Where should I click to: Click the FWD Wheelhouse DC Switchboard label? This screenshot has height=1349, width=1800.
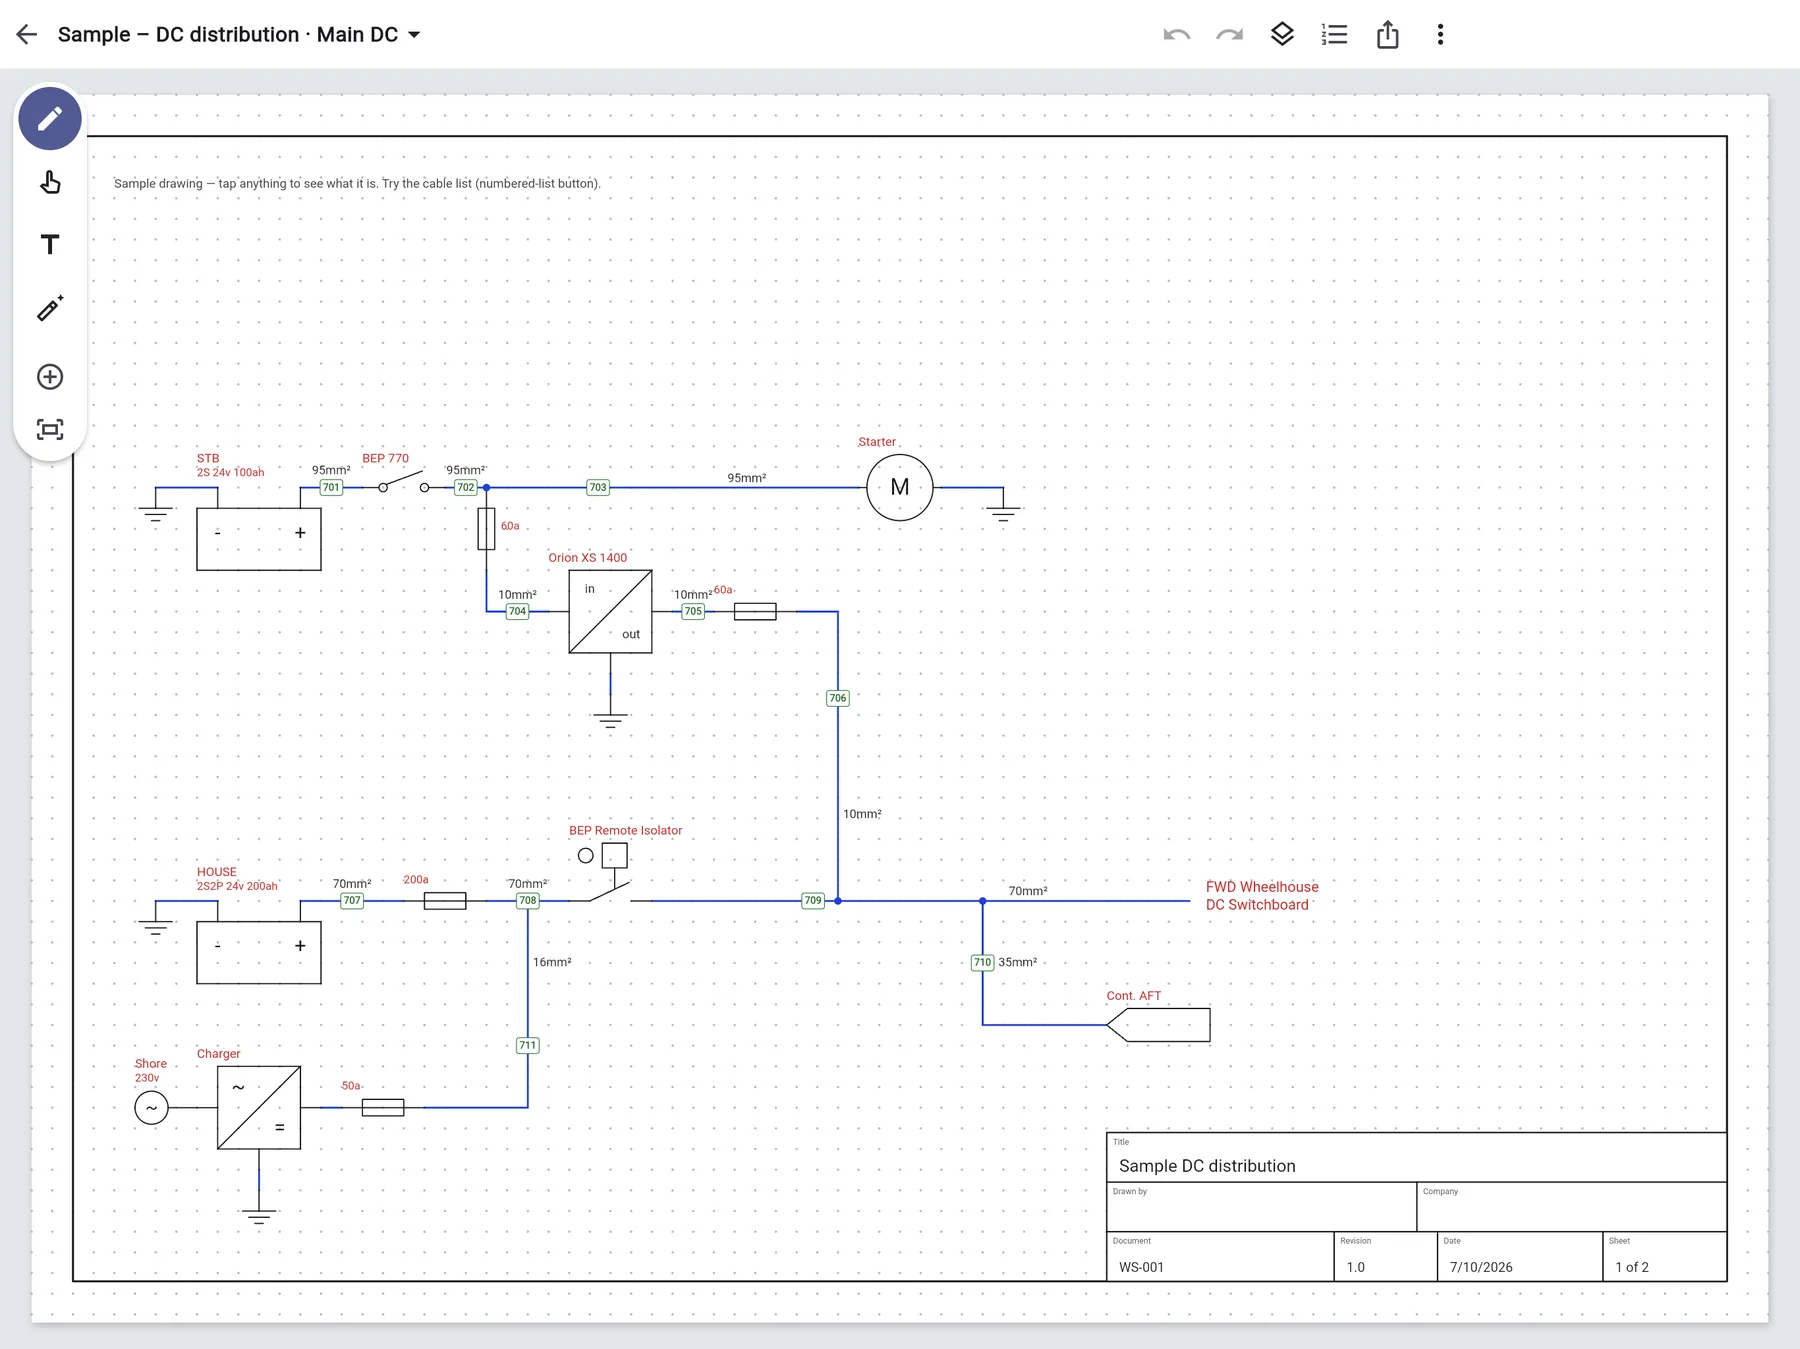coord(1262,895)
